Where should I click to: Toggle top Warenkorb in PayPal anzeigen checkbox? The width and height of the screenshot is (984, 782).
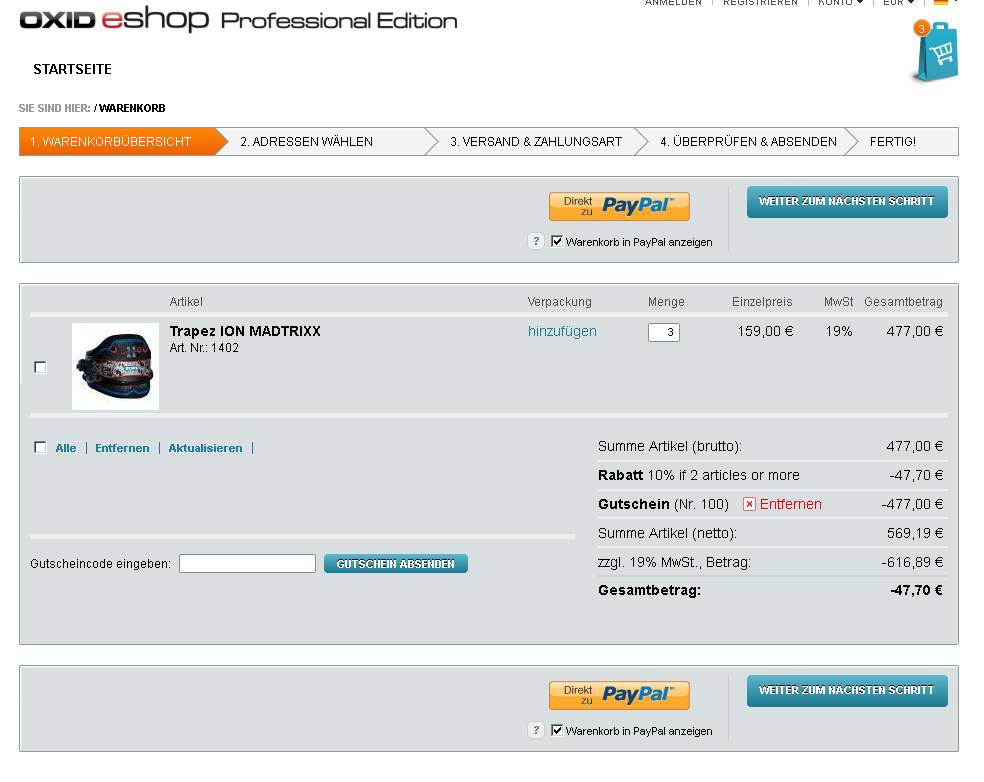click(557, 241)
